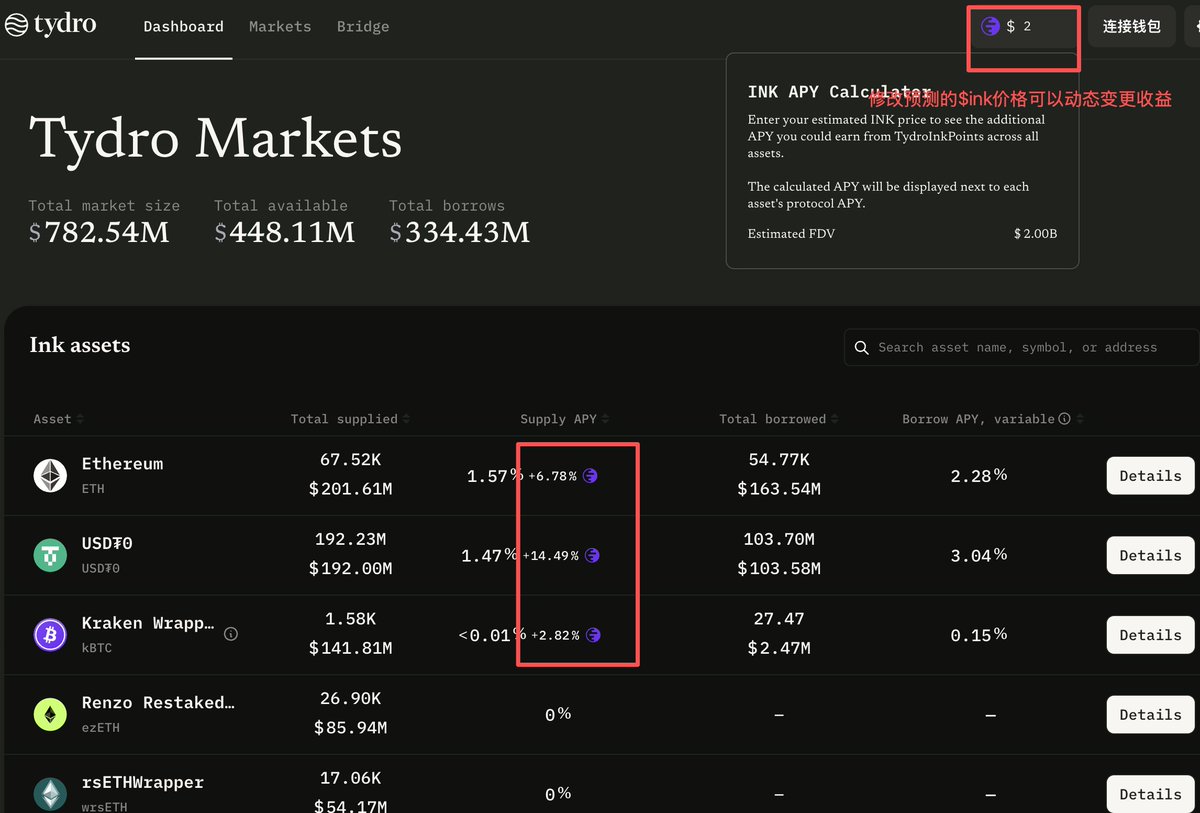The image size is (1200, 813).
Task: Click the $334.43M total borrows value
Action: [460, 233]
